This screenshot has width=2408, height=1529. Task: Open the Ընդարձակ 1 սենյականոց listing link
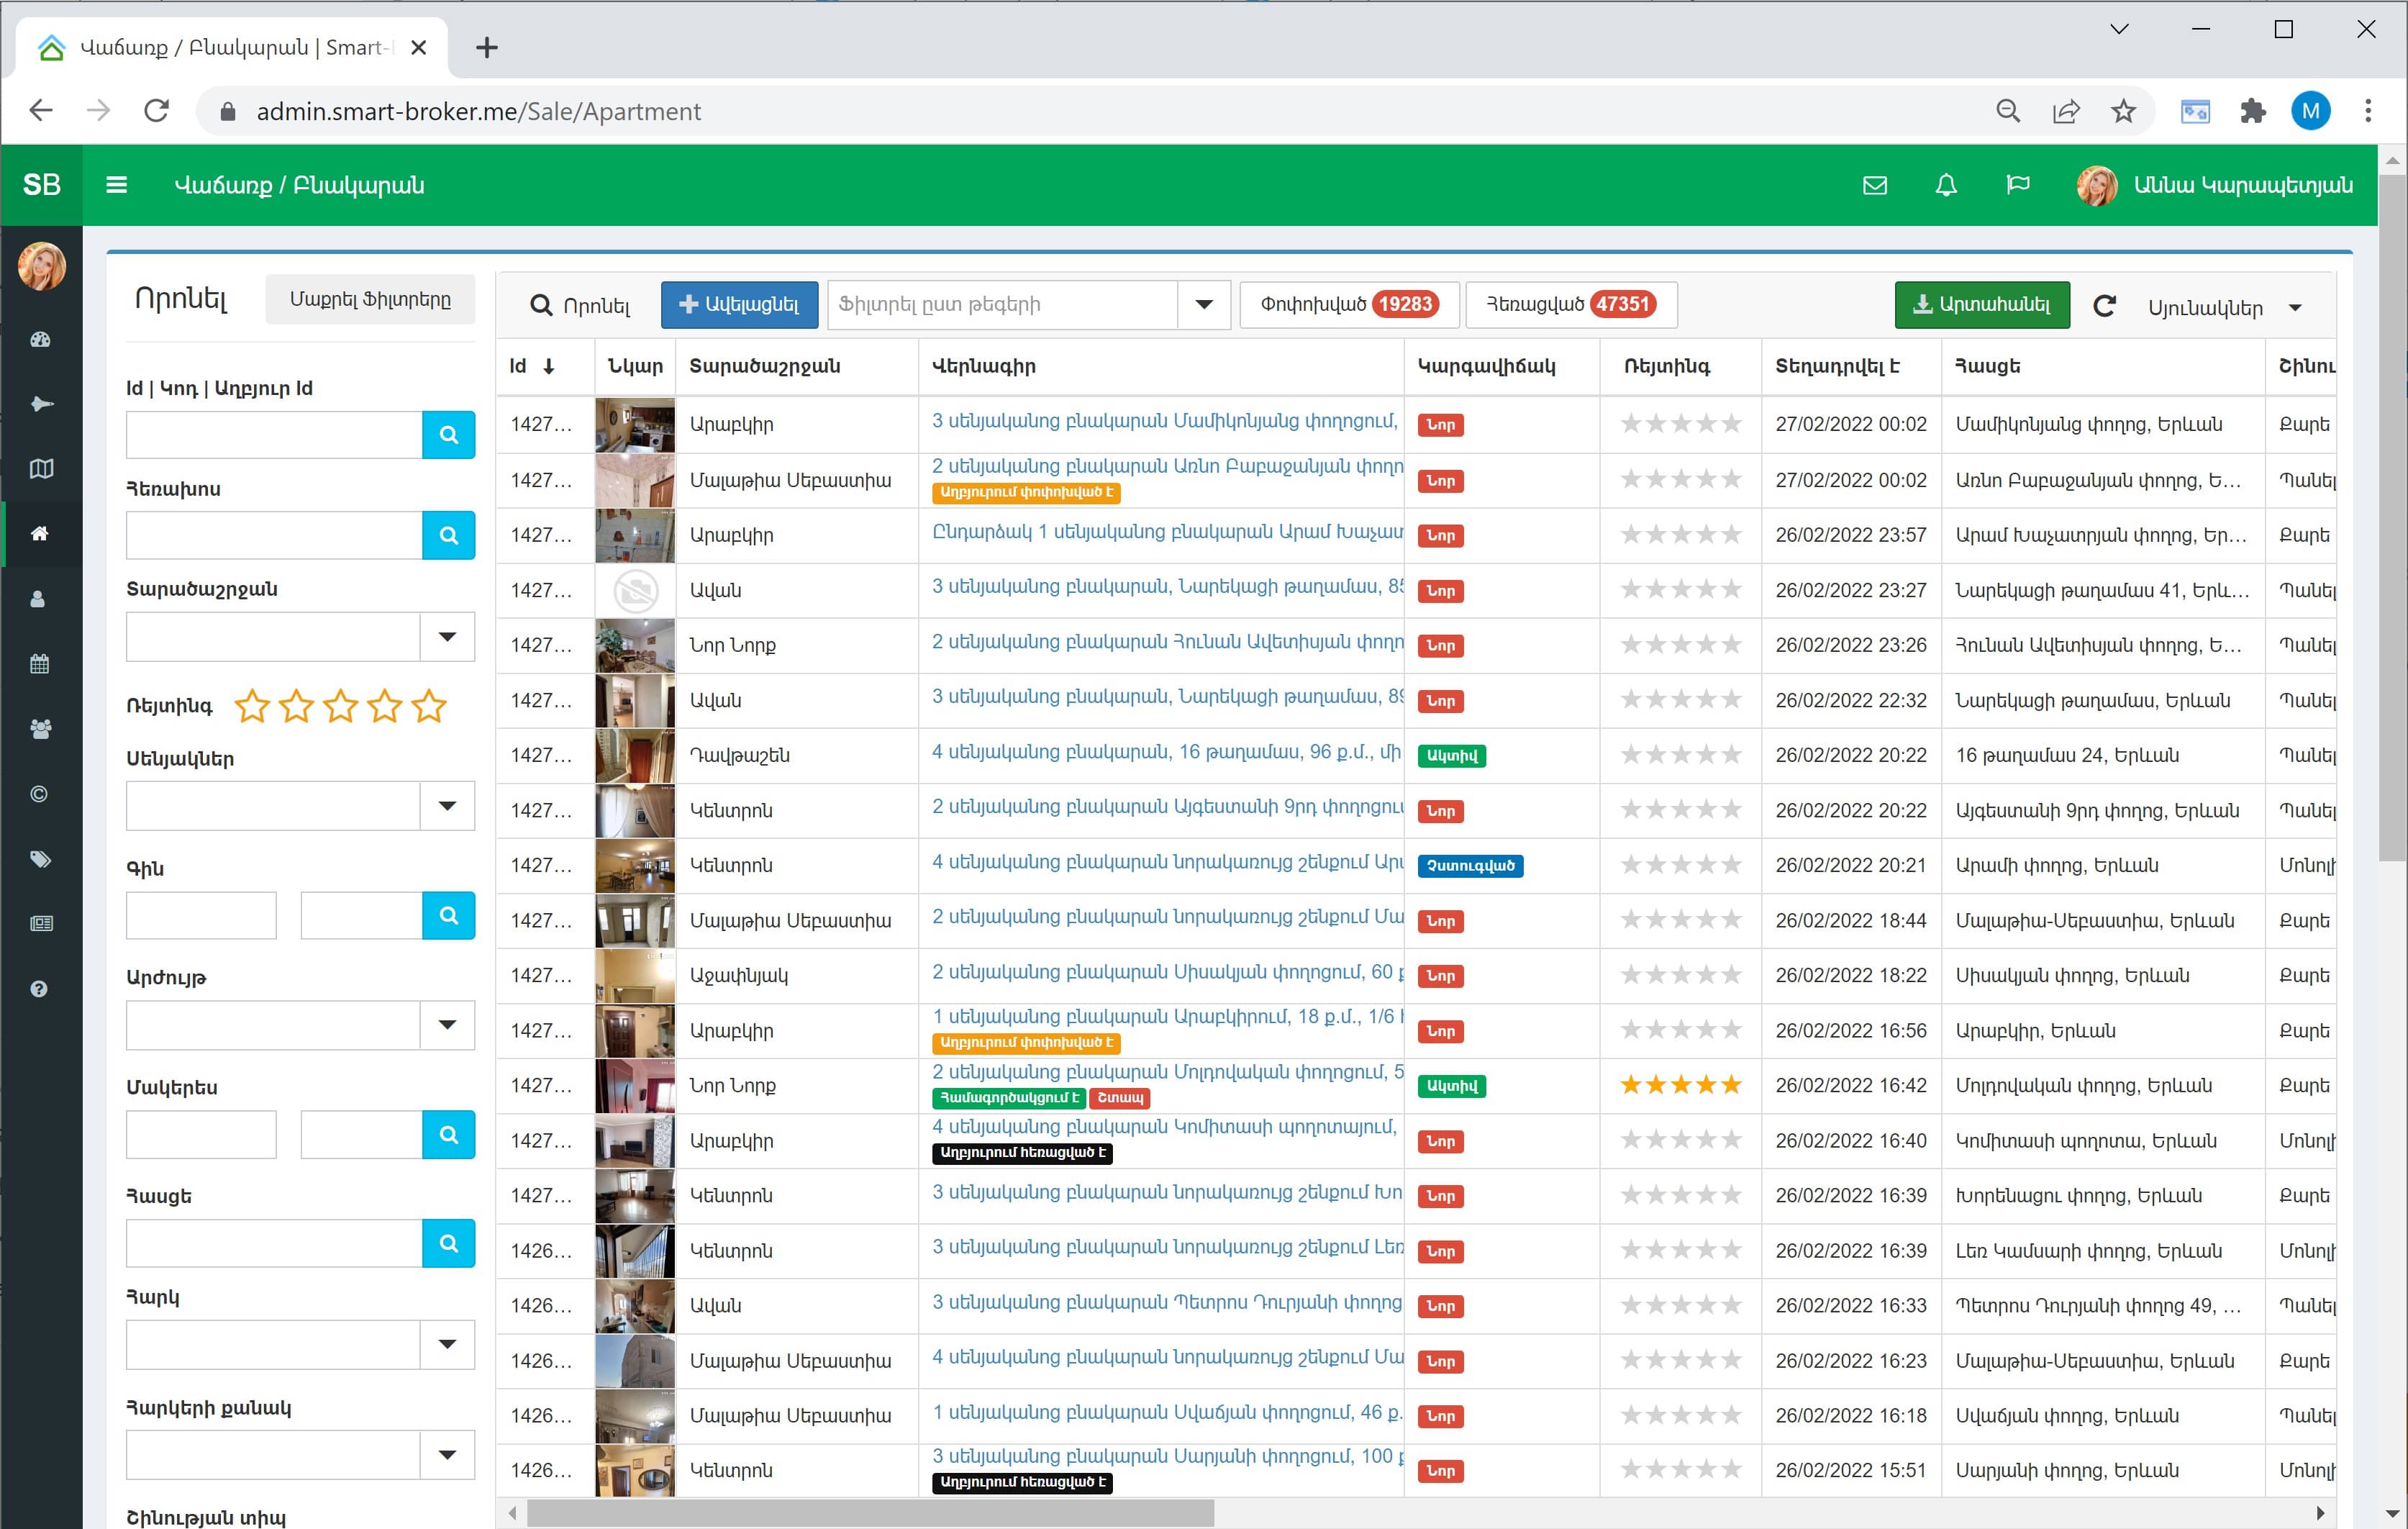pyautogui.click(x=1167, y=532)
